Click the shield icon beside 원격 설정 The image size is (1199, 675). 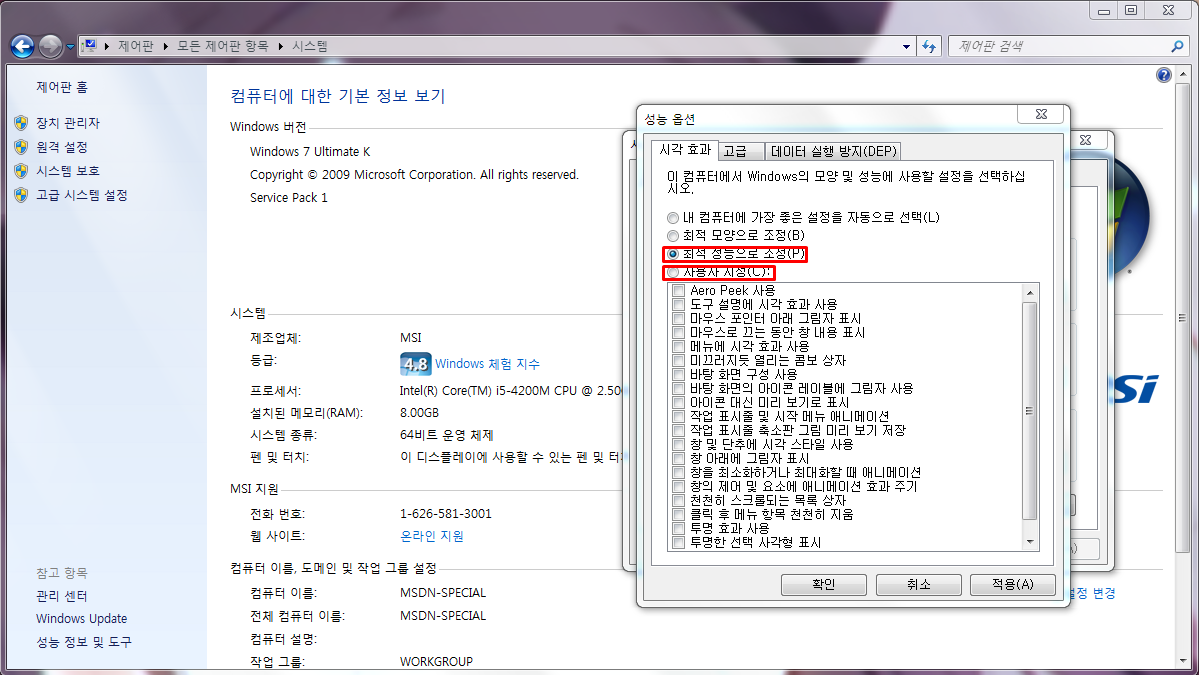click(x=21, y=147)
